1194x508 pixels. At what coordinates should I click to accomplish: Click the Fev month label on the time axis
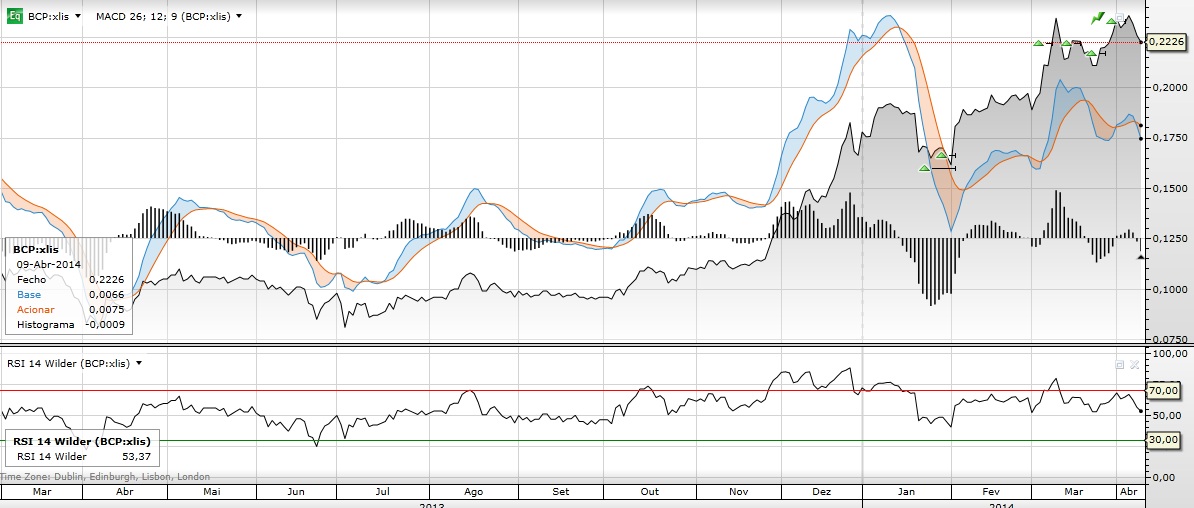(991, 492)
